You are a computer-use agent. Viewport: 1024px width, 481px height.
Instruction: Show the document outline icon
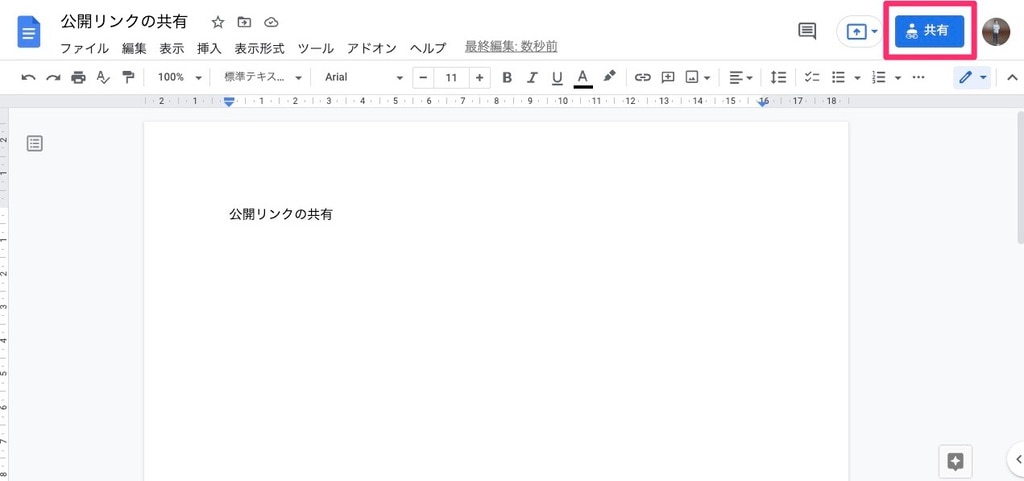pos(35,144)
